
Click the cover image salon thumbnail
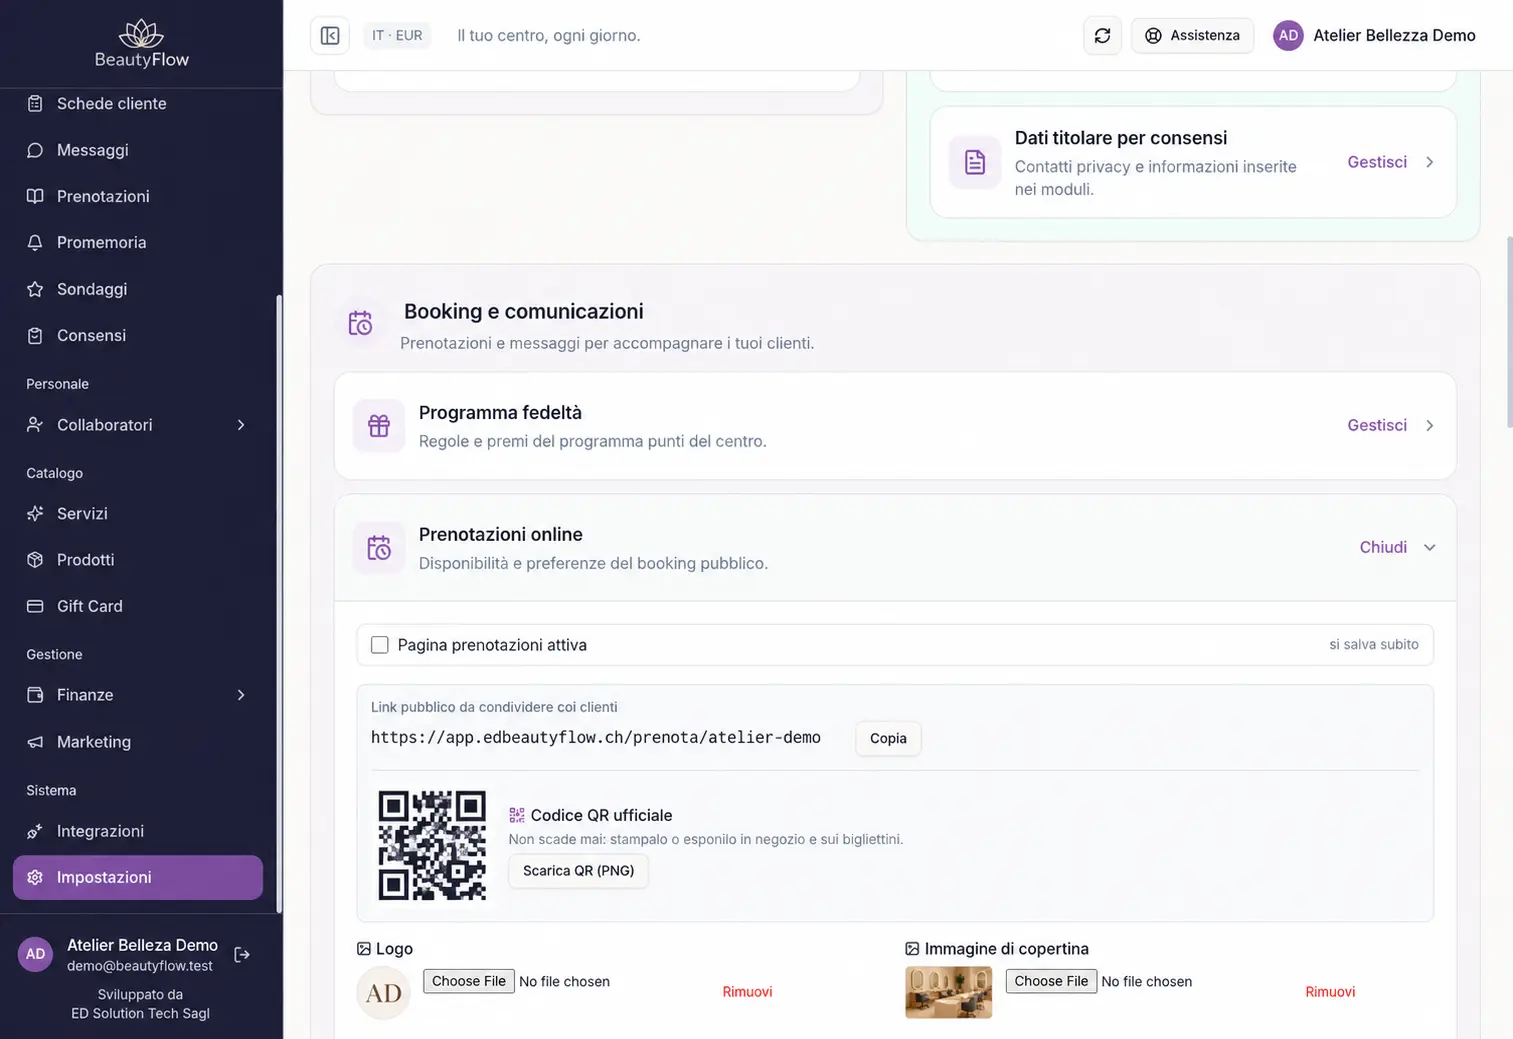(x=948, y=992)
